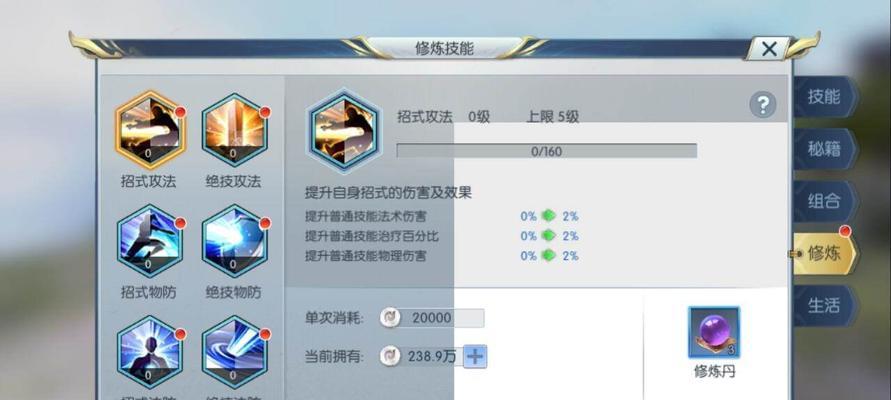This screenshot has width=891, height=400.
Task: Click the 0/160 progress bar
Action: (547, 151)
